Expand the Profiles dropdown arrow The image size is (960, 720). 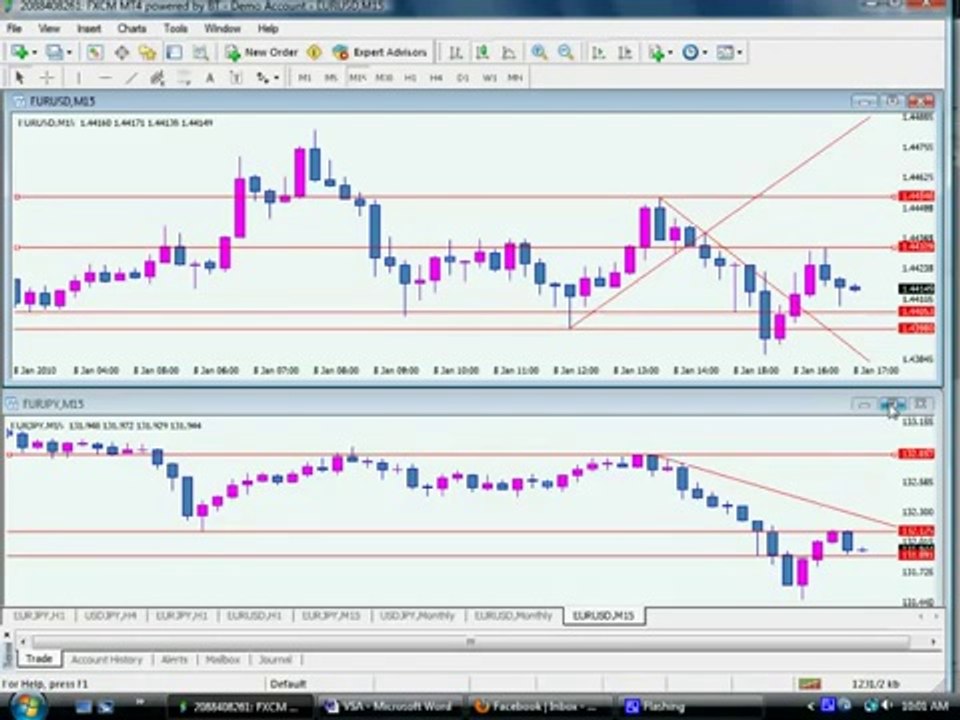point(69,53)
